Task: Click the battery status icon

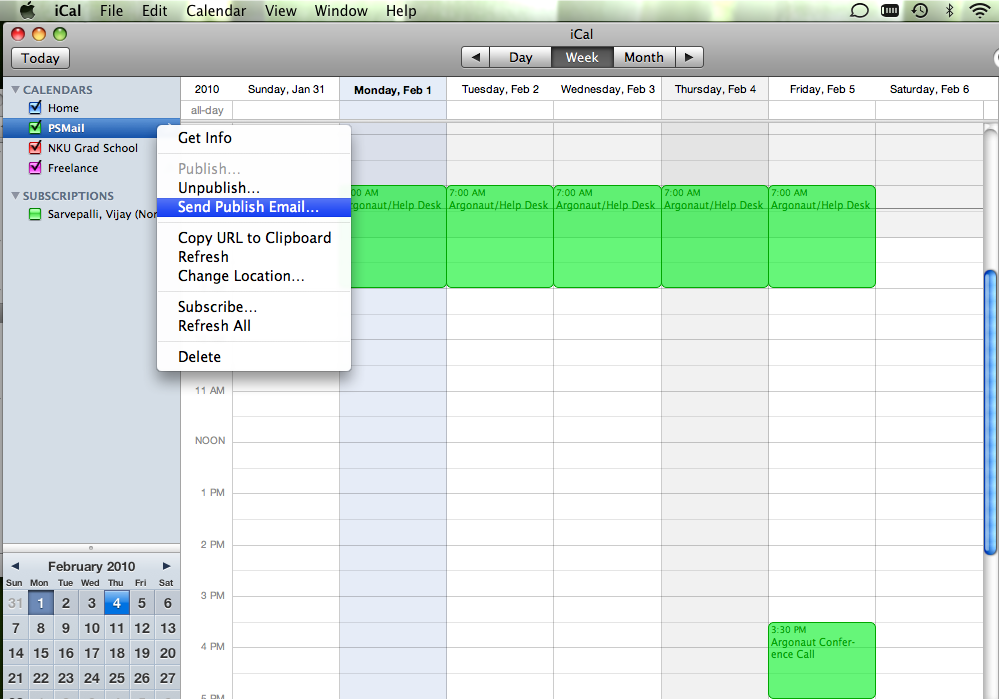Action: click(x=889, y=10)
